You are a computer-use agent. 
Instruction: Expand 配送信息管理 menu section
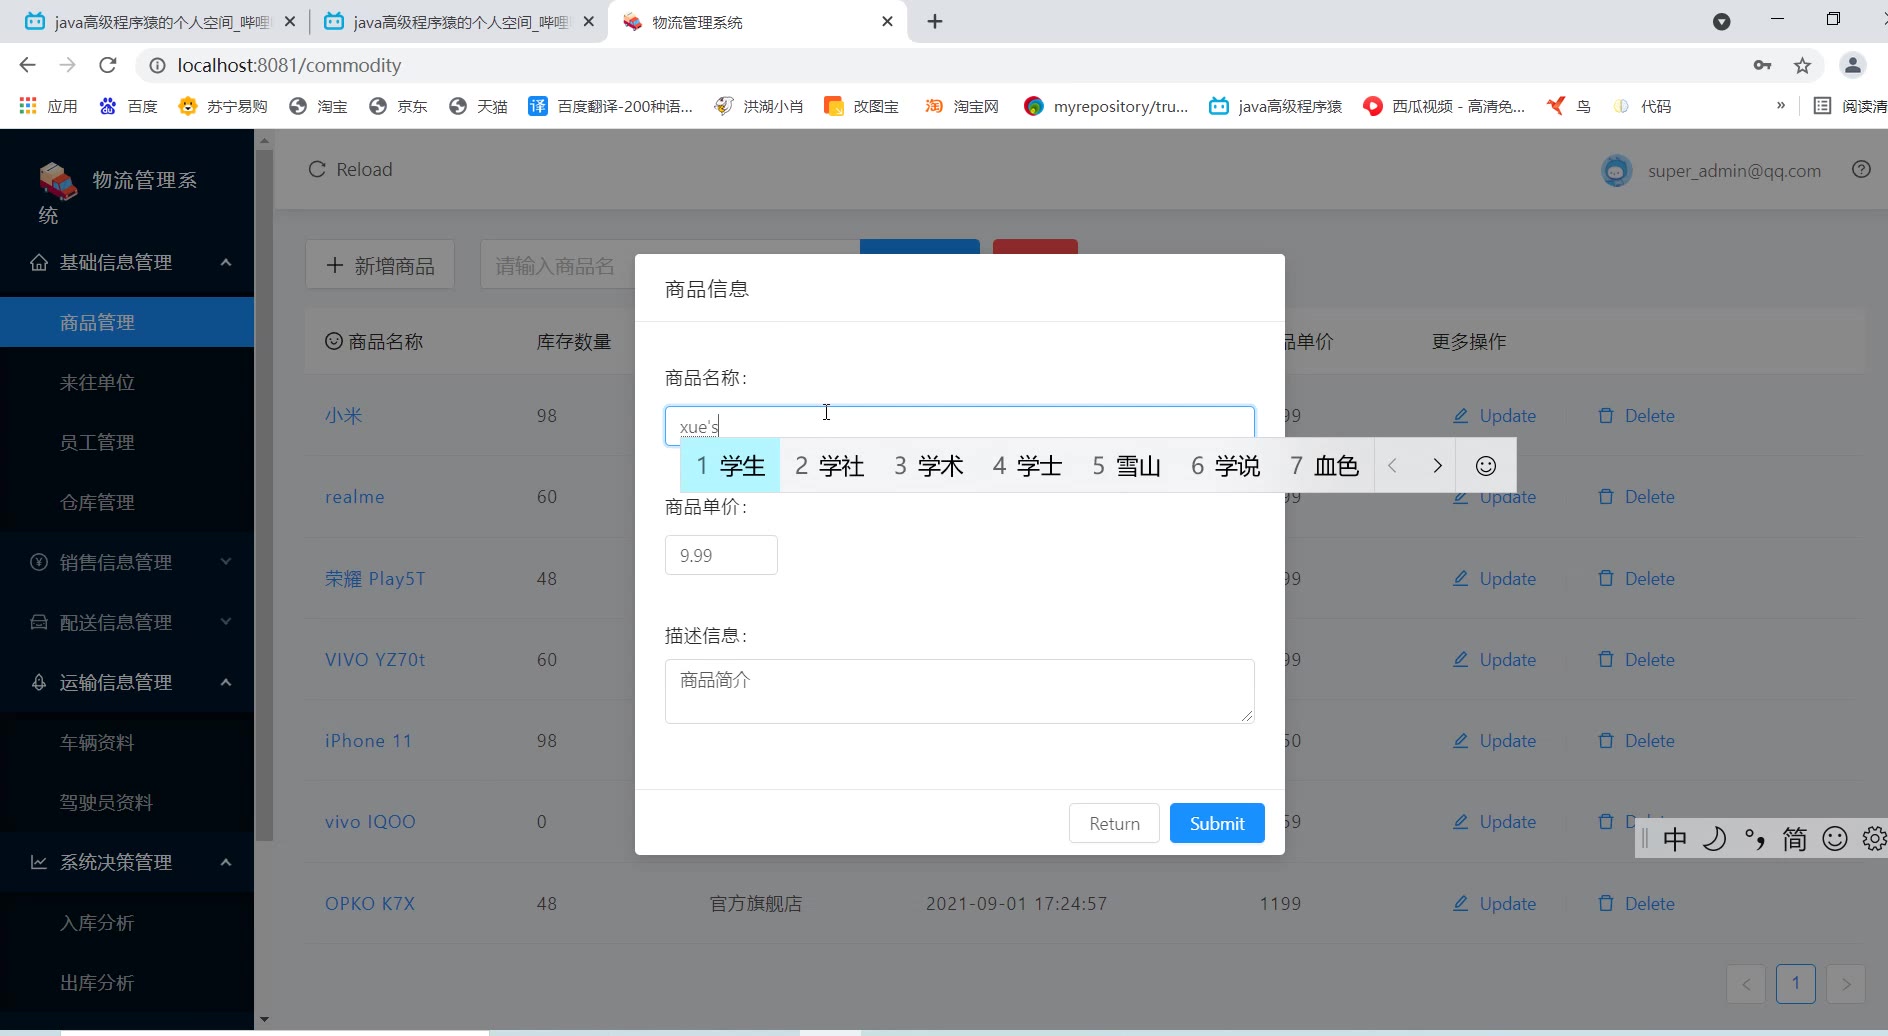coord(127,622)
